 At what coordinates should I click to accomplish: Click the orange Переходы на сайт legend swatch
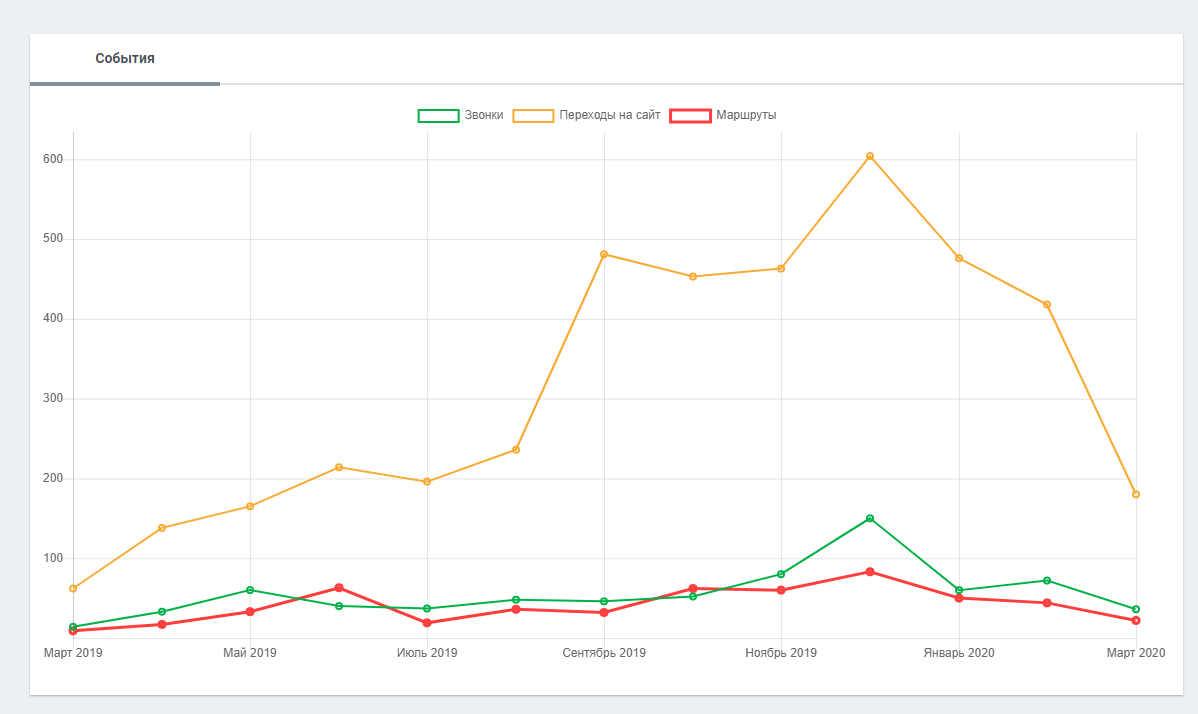click(x=533, y=115)
